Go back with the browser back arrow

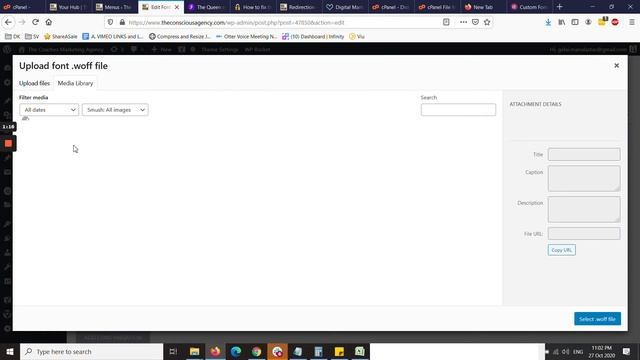(x=8, y=22)
